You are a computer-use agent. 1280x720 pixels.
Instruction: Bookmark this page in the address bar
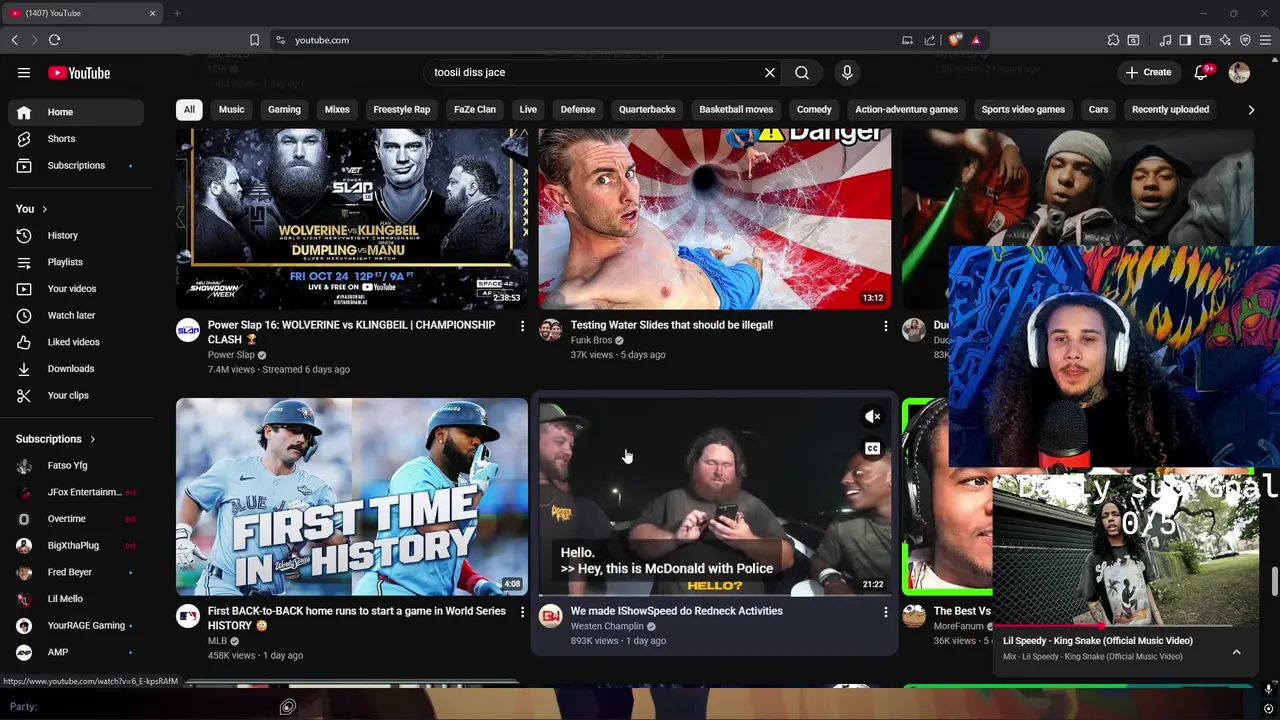254,40
